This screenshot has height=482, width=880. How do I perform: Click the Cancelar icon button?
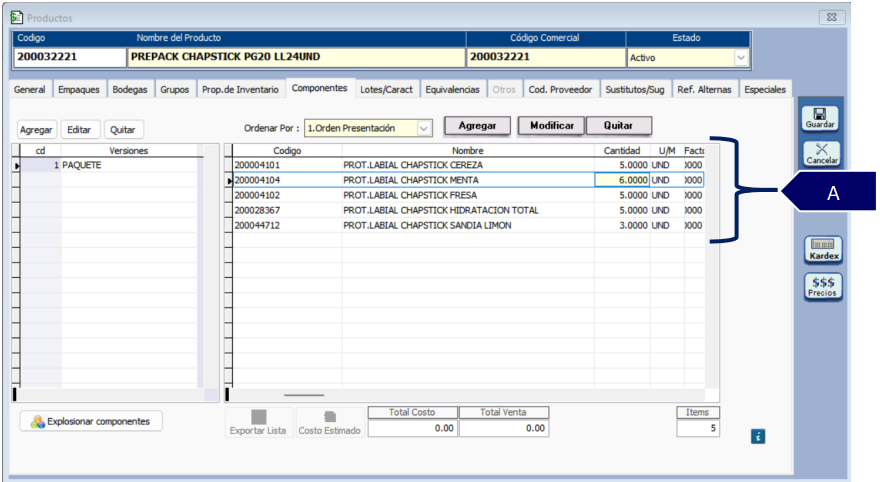click(x=822, y=154)
